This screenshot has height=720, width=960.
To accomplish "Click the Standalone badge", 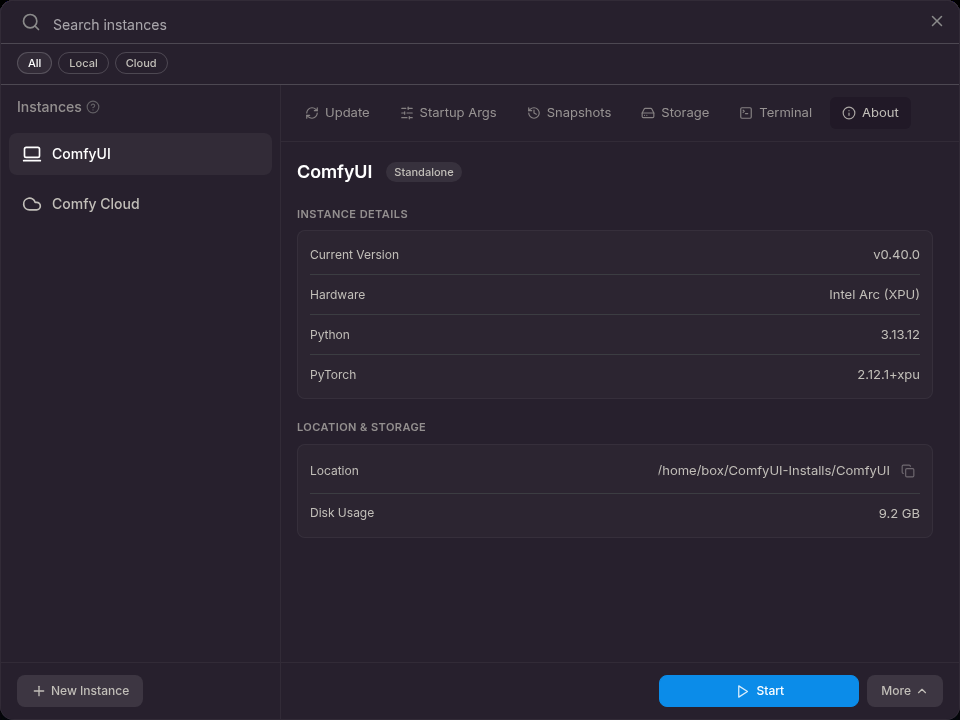I will [424, 172].
